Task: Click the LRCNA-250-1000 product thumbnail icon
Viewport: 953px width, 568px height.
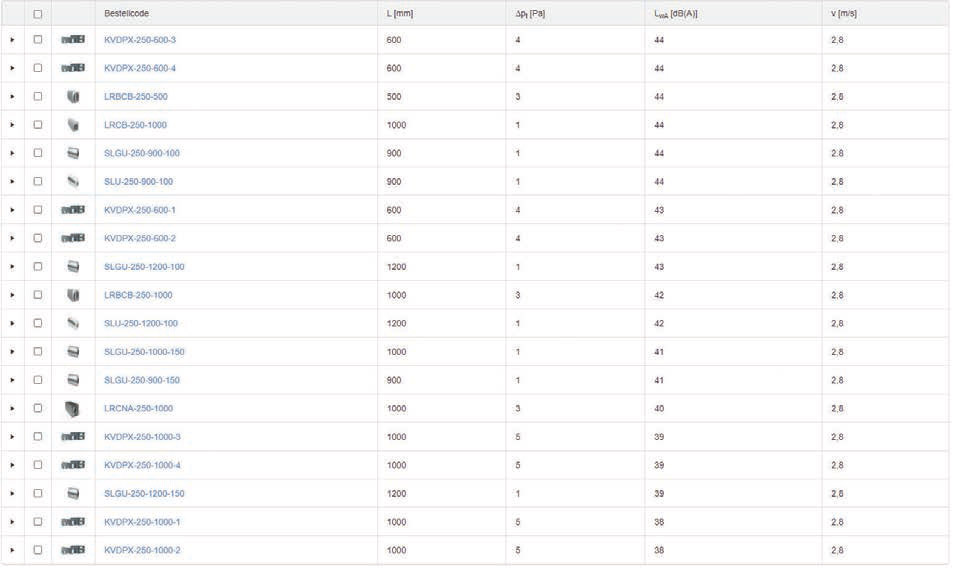Action: pos(72,409)
